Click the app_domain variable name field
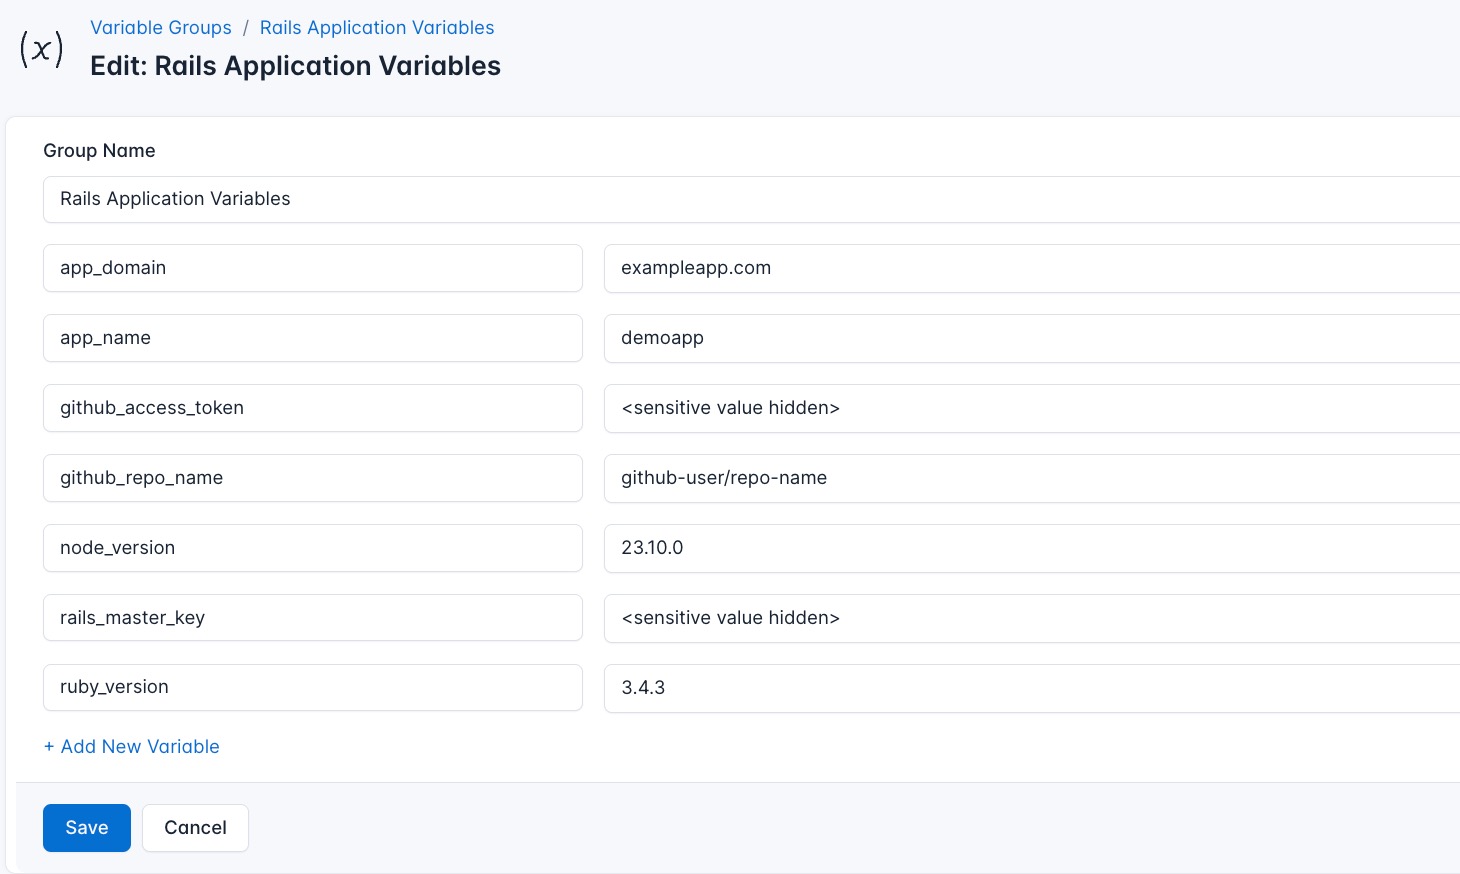The height and width of the screenshot is (874, 1460). [x=313, y=268]
